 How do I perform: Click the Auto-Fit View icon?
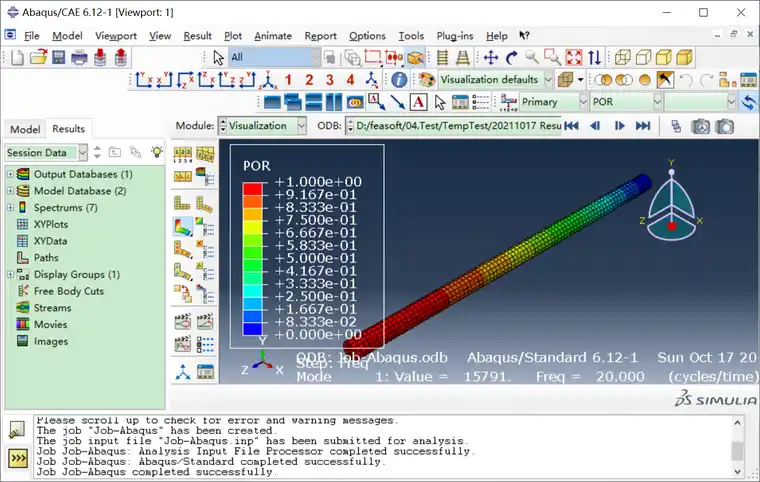(x=573, y=58)
